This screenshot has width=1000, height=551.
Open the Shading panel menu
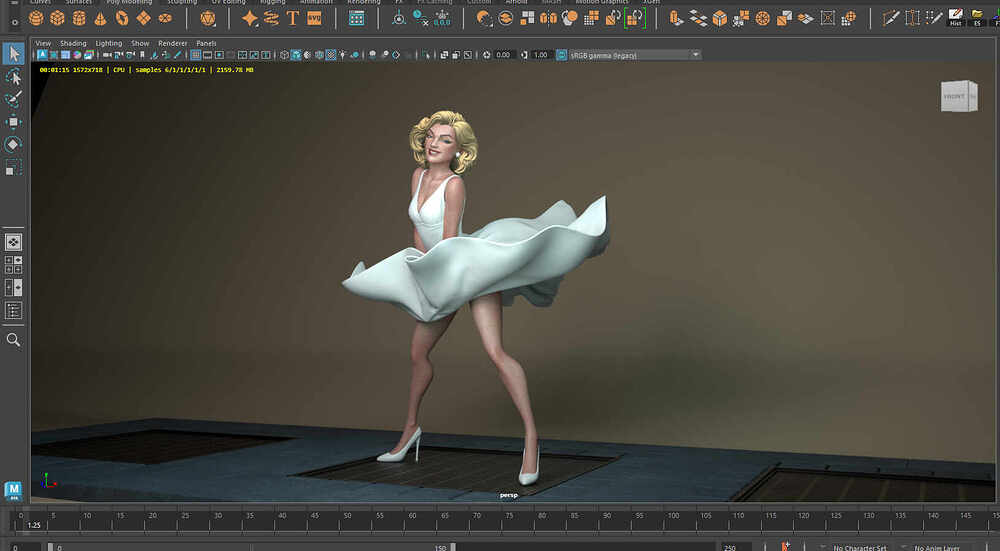click(73, 43)
